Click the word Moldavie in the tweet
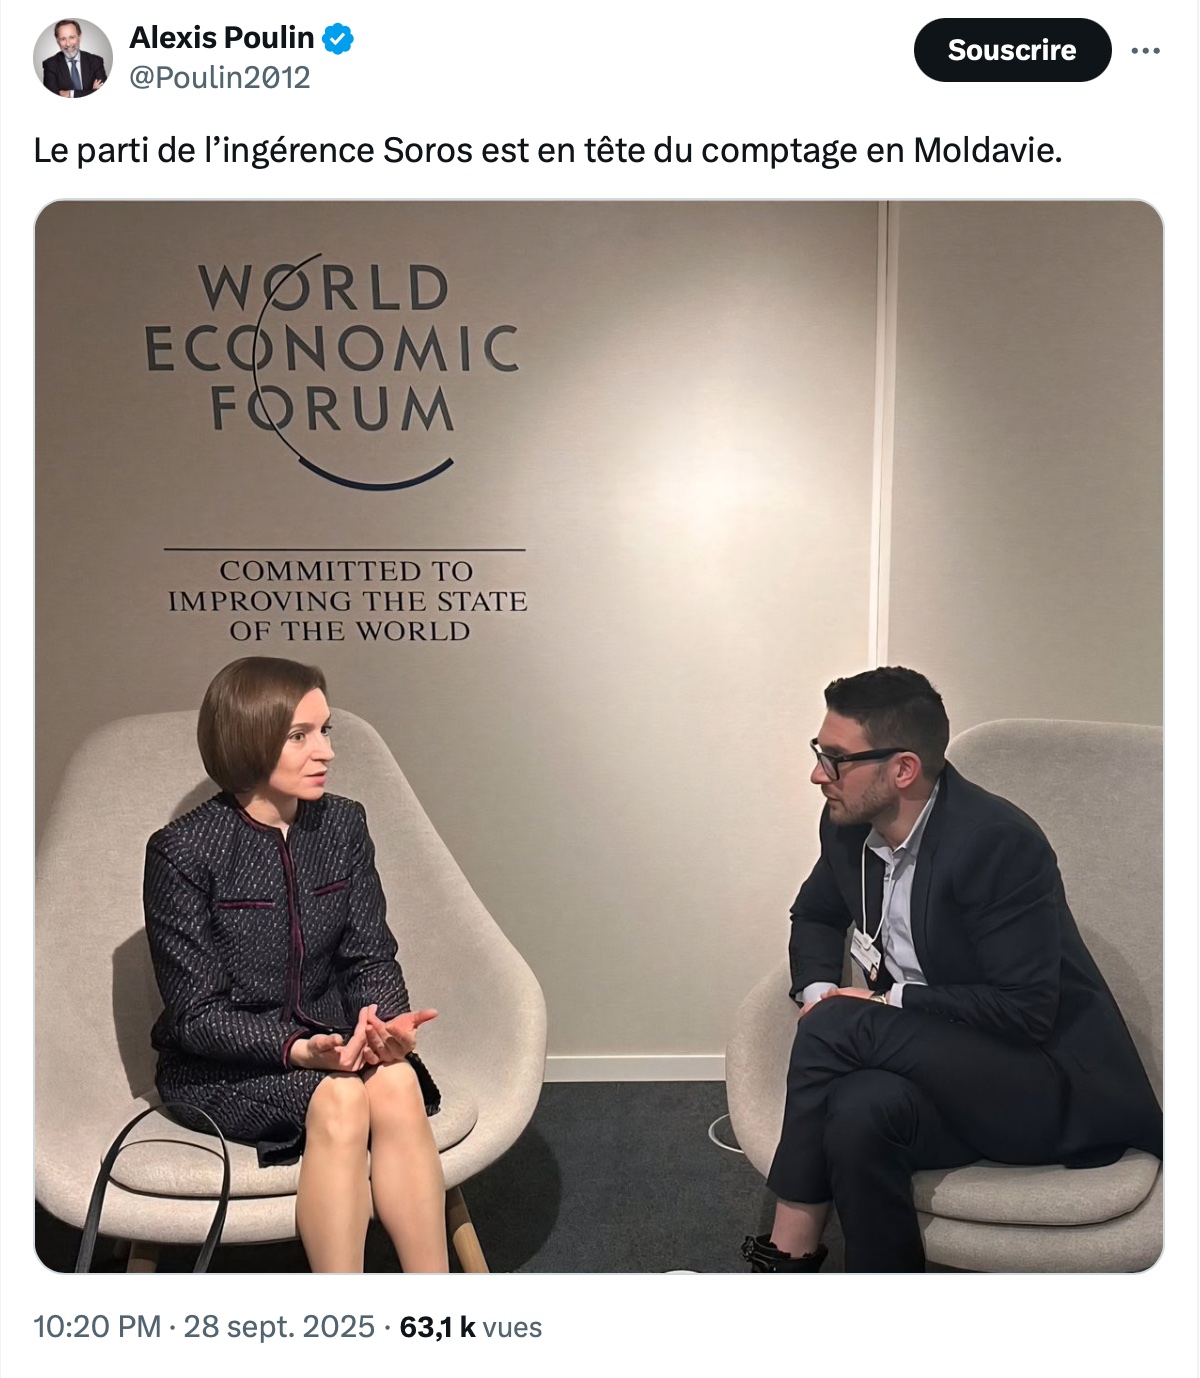This screenshot has width=1200, height=1378. [x=987, y=150]
